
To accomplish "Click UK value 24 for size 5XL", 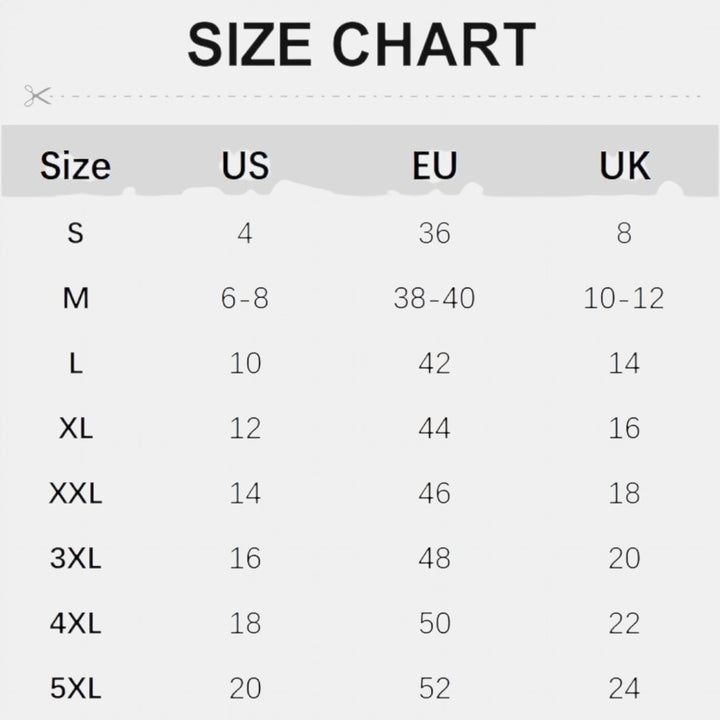I will pos(624,688).
